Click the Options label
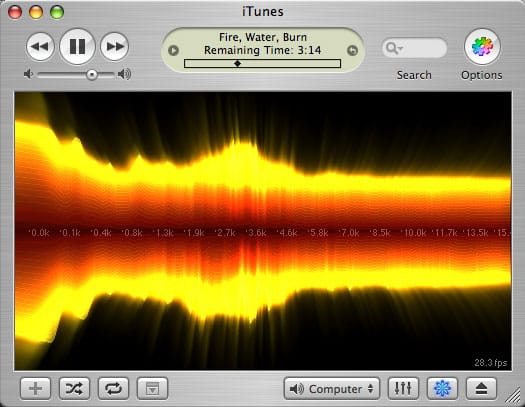The image size is (525, 407). [x=481, y=75]
